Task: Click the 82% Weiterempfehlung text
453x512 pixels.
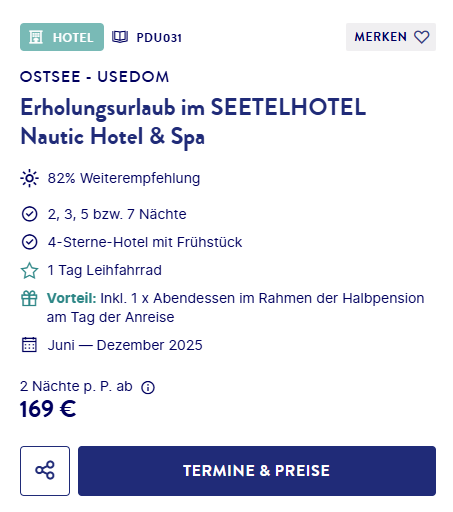Action: click(x=124, y=178)
